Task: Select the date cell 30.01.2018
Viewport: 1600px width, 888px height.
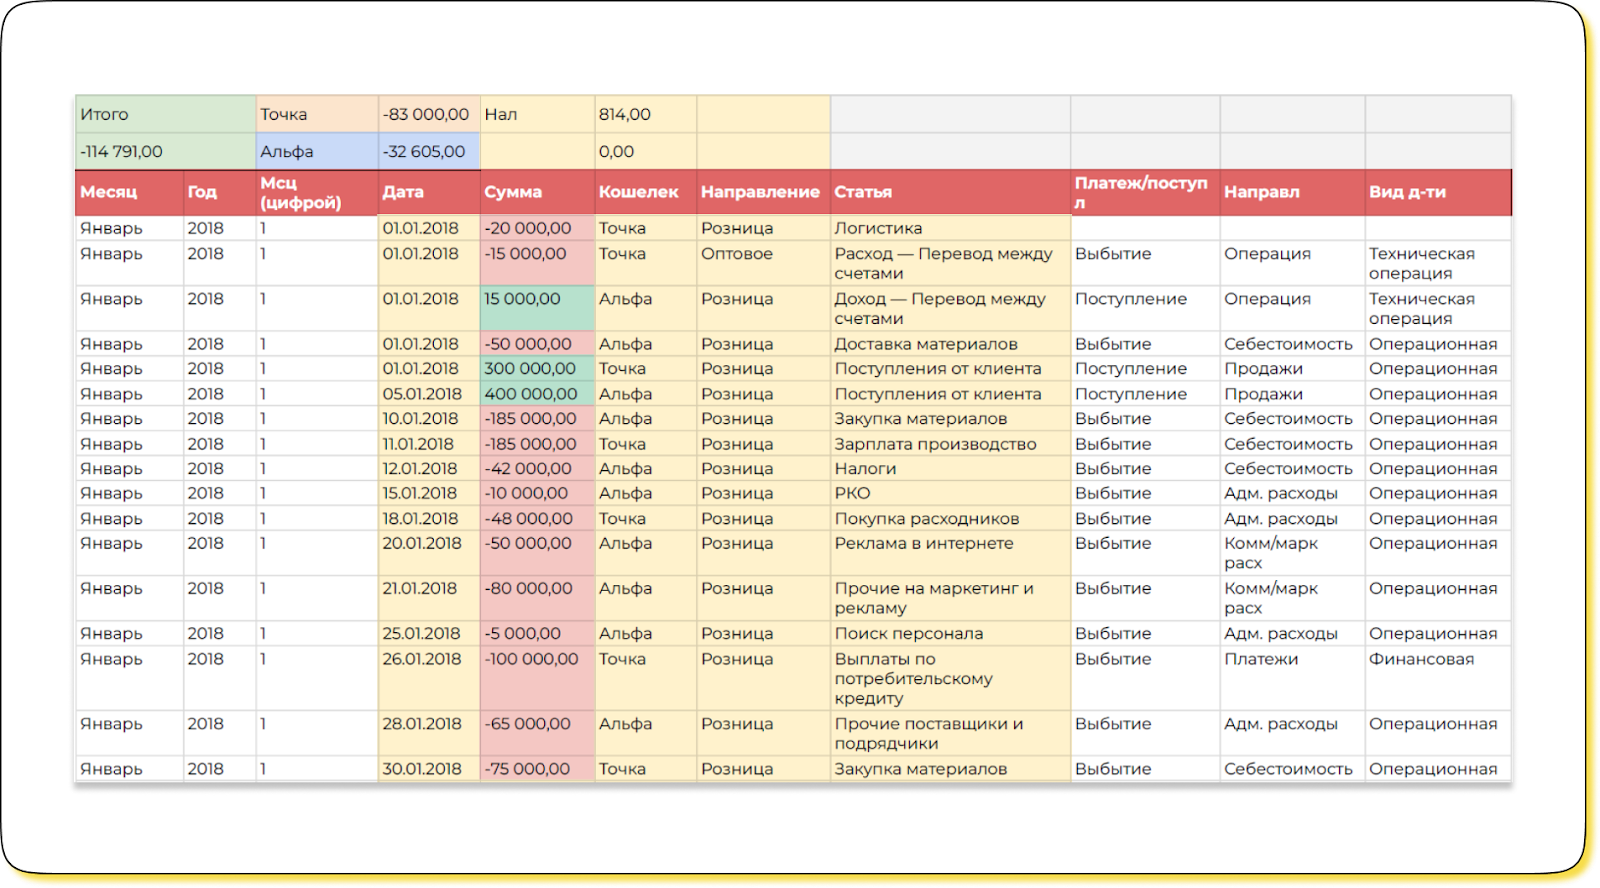Action: pyautogui.click(x=422, y=769)
